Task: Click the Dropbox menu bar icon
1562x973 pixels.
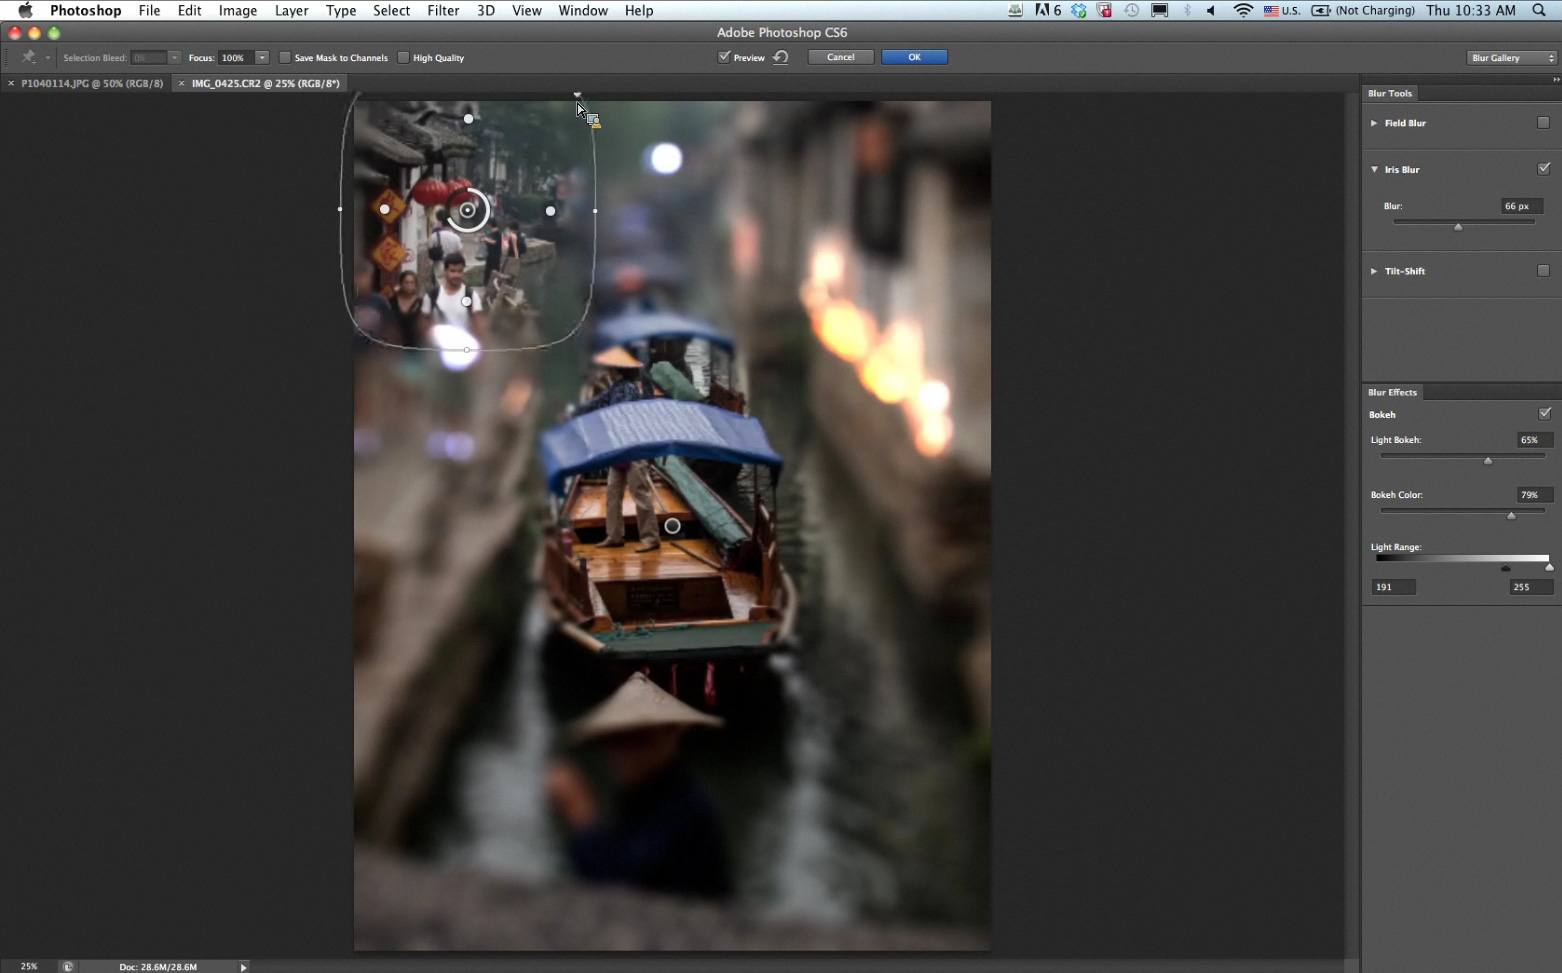Action: [x=1078, y=10]
